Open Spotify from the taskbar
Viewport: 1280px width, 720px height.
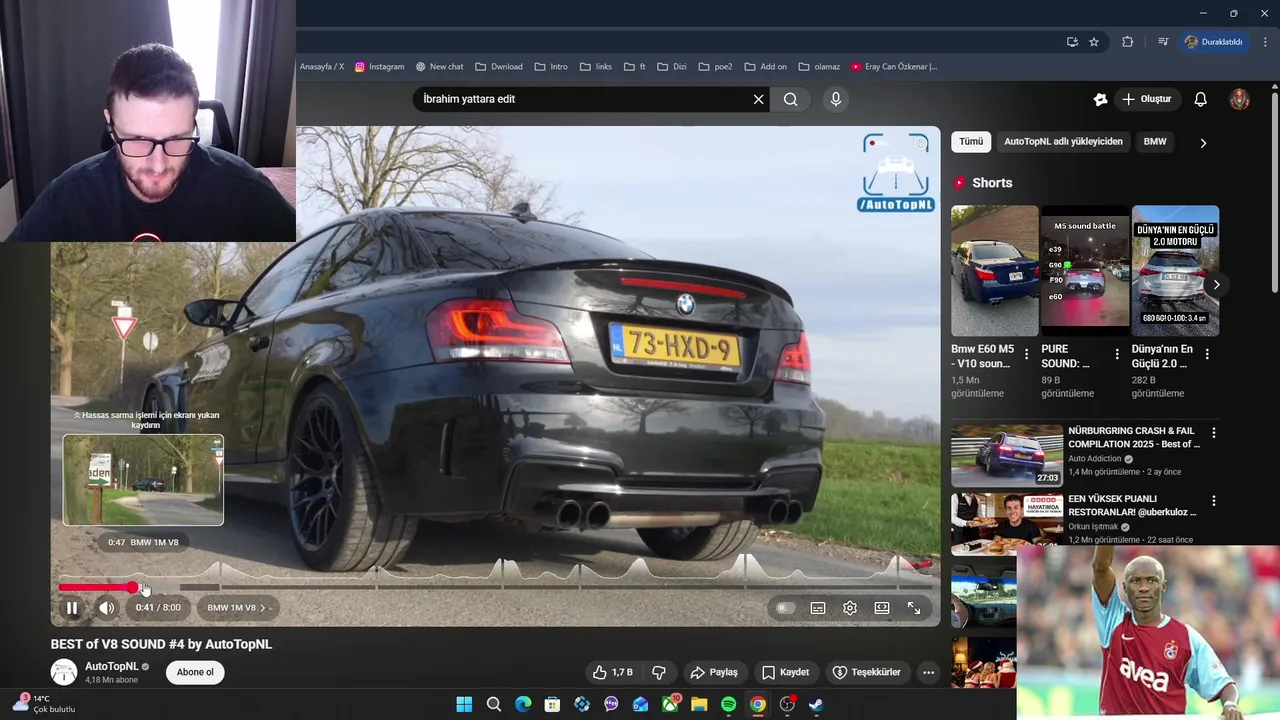point(728,704)
